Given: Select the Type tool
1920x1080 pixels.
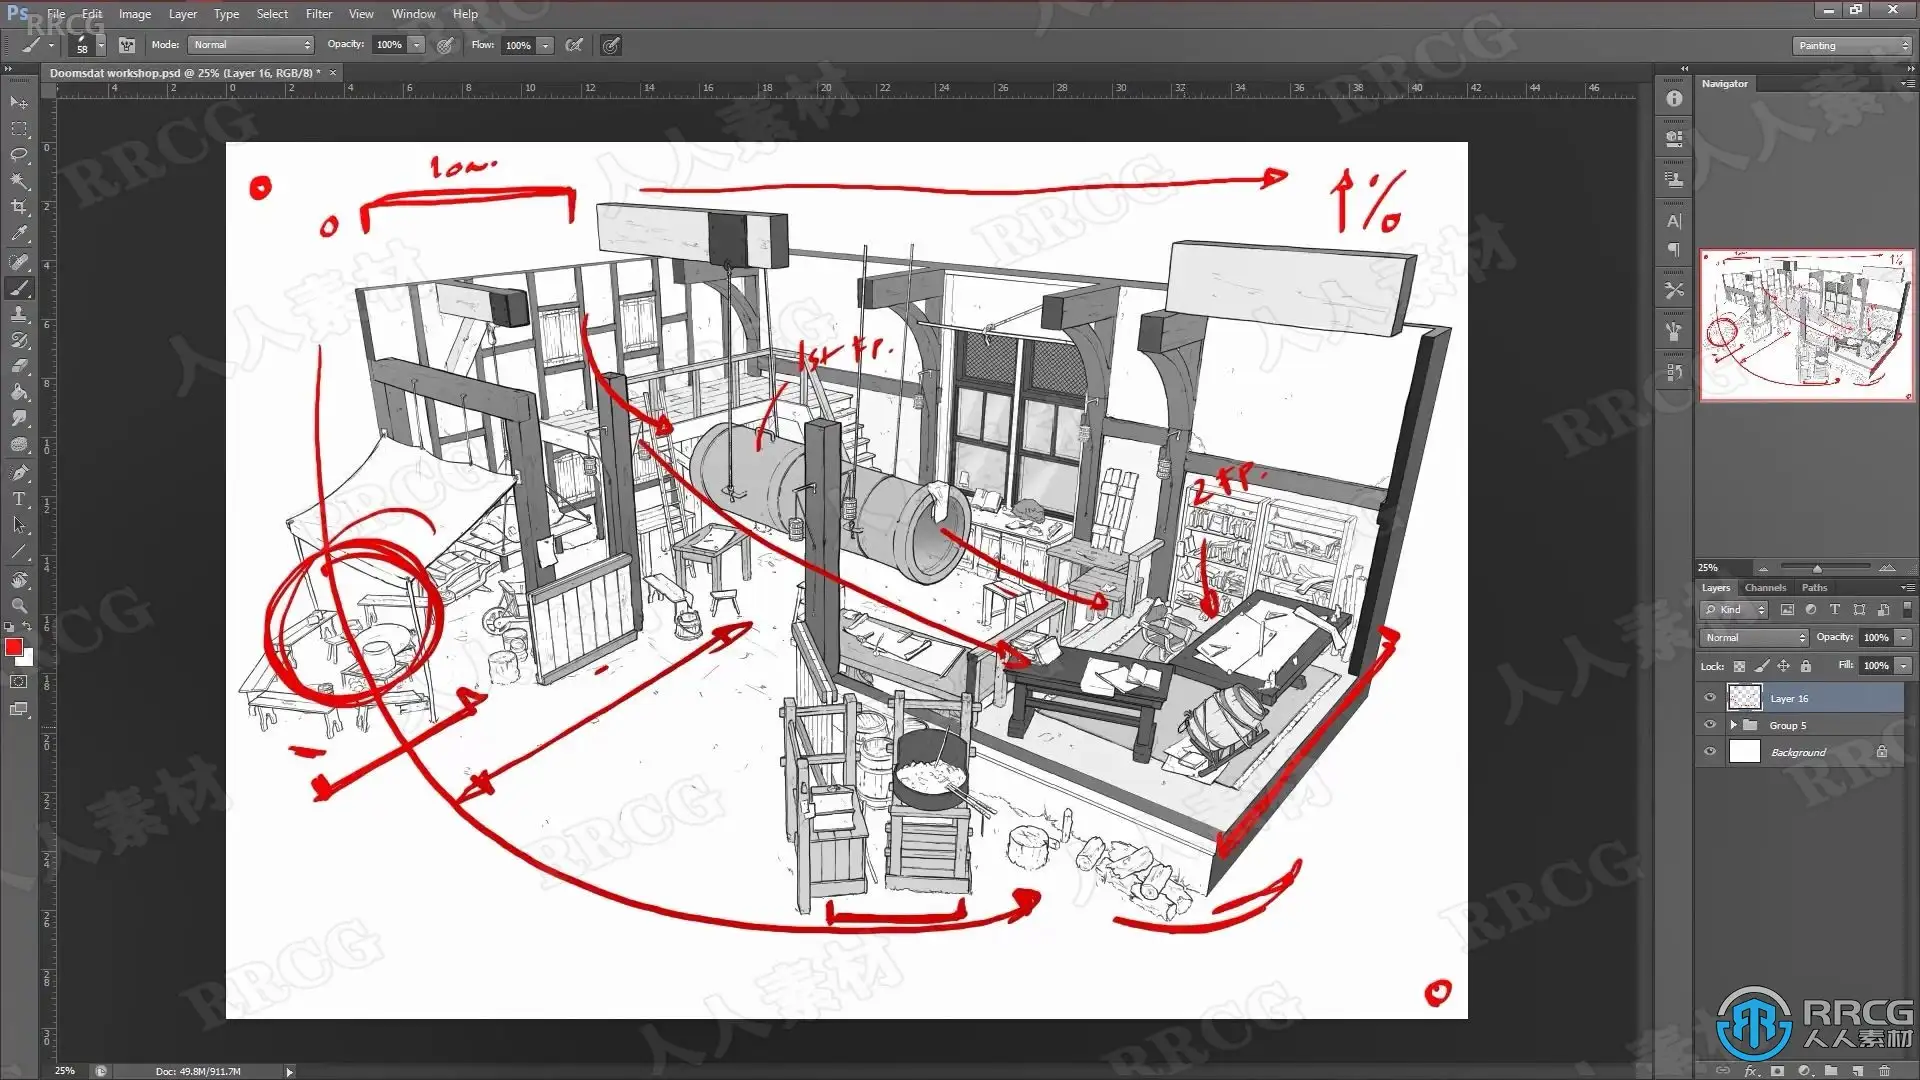Looking at the screenshot, I should (19, 499).
